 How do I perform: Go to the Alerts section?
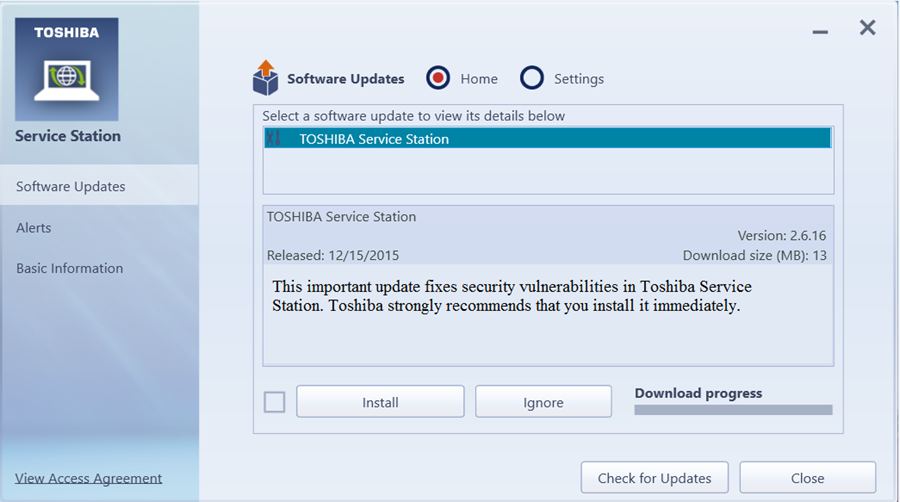click(x=34, y=228)
